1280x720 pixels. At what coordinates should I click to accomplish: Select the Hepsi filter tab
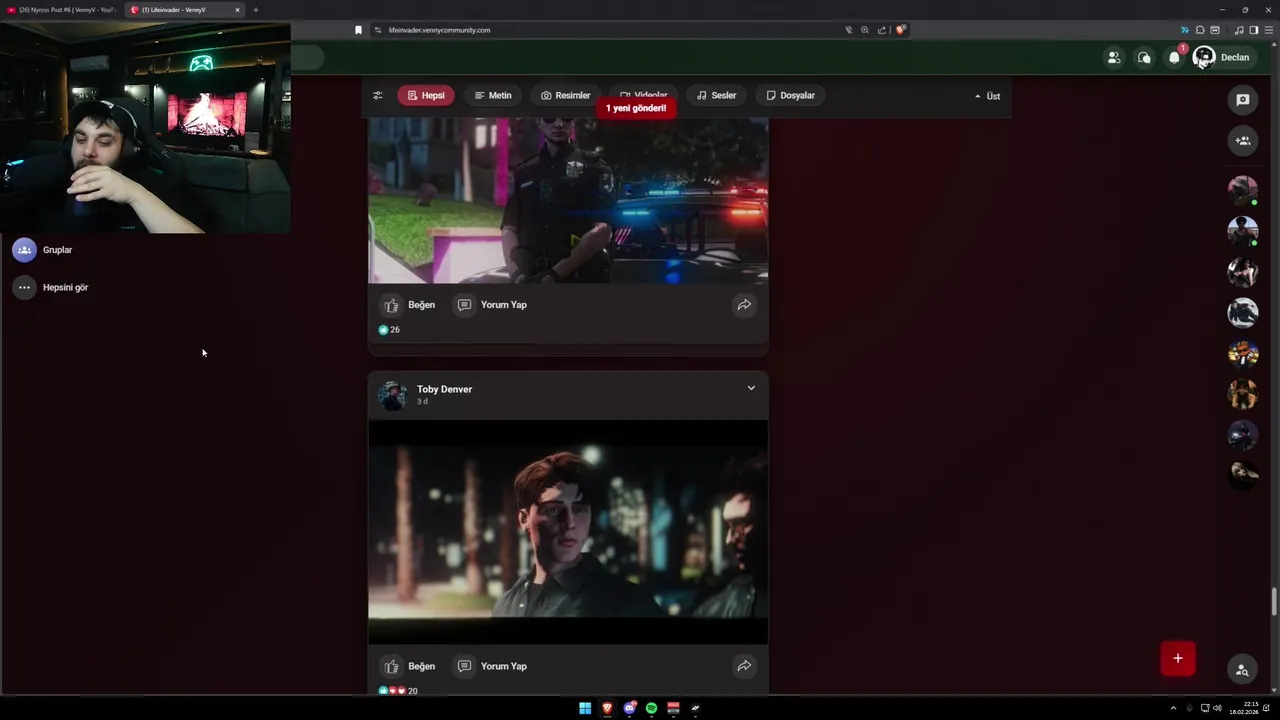[x=426, y=95]
